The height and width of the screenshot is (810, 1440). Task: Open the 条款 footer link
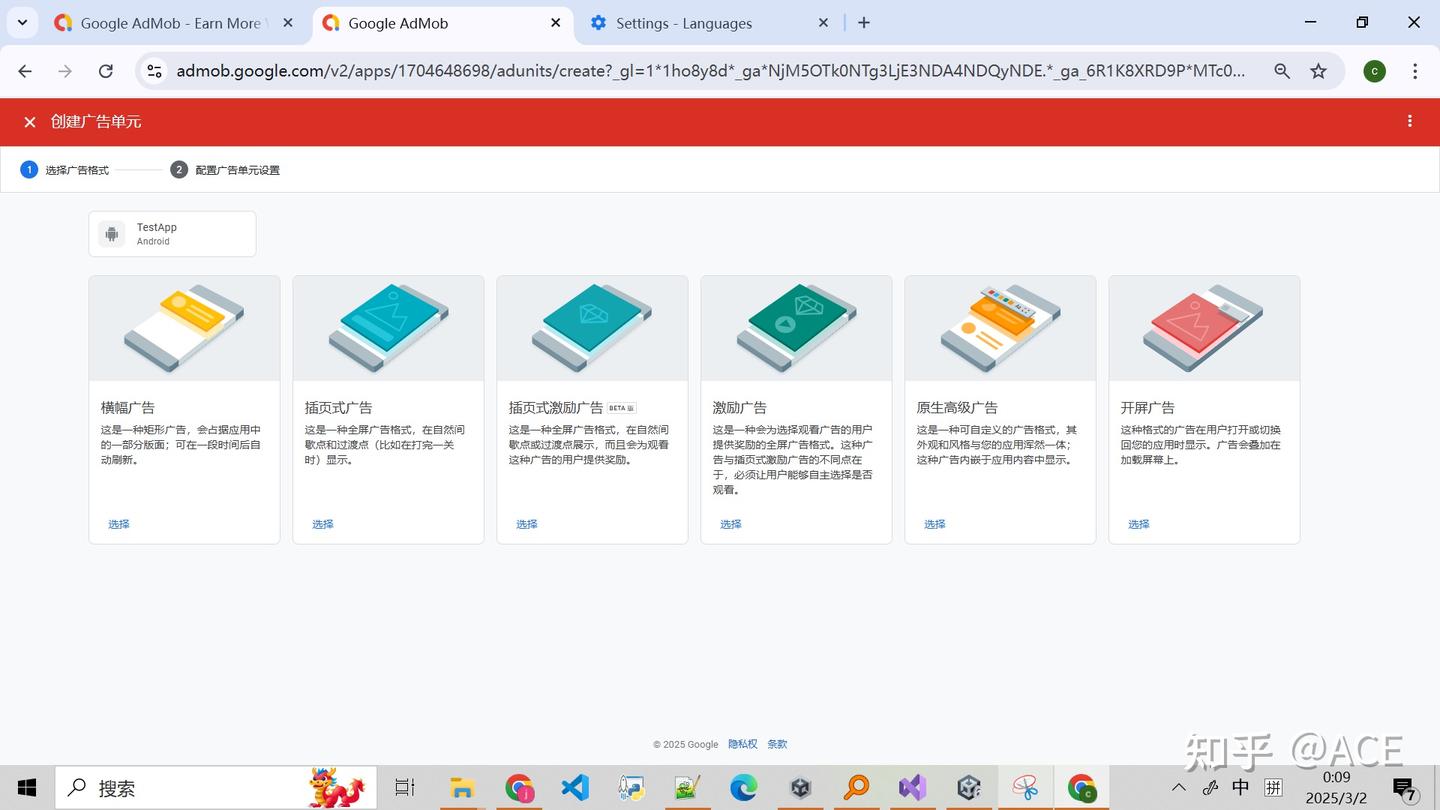pyautogui.click(x=777, y=744)
